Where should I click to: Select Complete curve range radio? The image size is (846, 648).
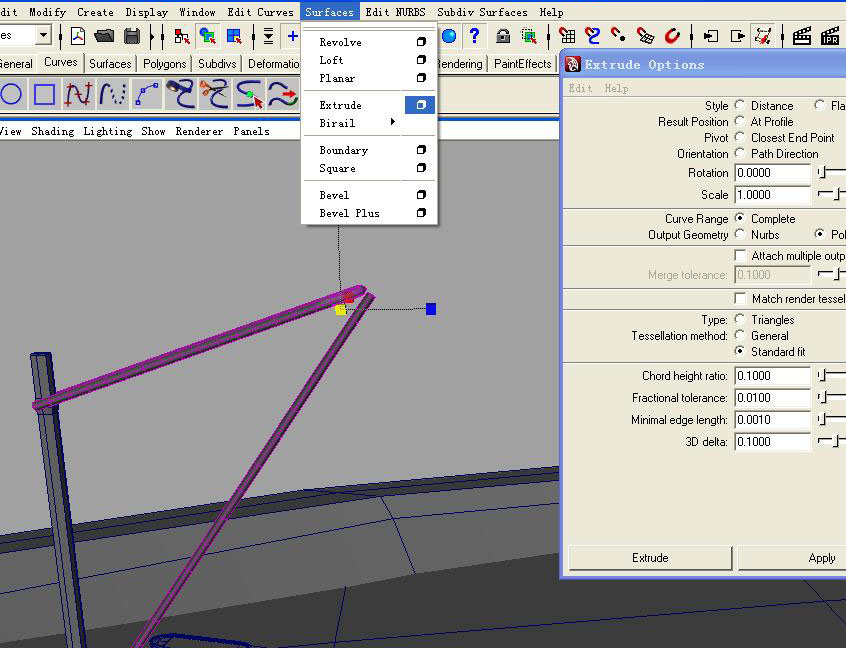coord(740,219)
